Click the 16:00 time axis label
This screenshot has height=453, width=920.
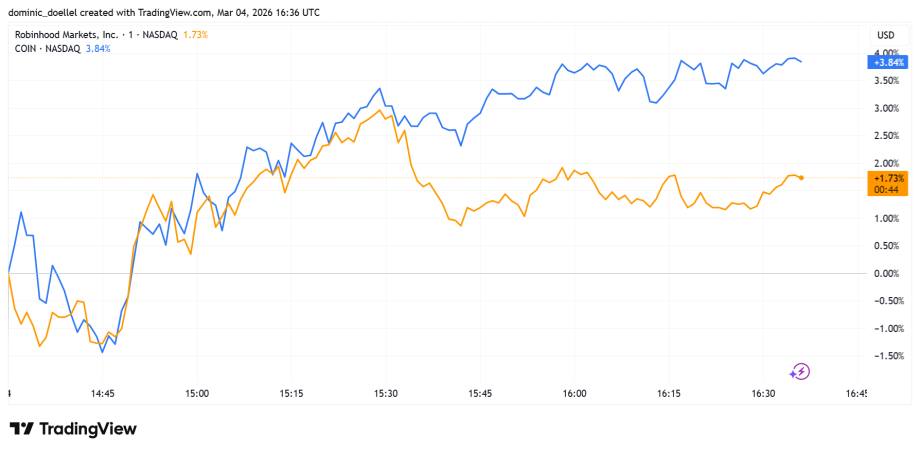(x=574, y=394)
